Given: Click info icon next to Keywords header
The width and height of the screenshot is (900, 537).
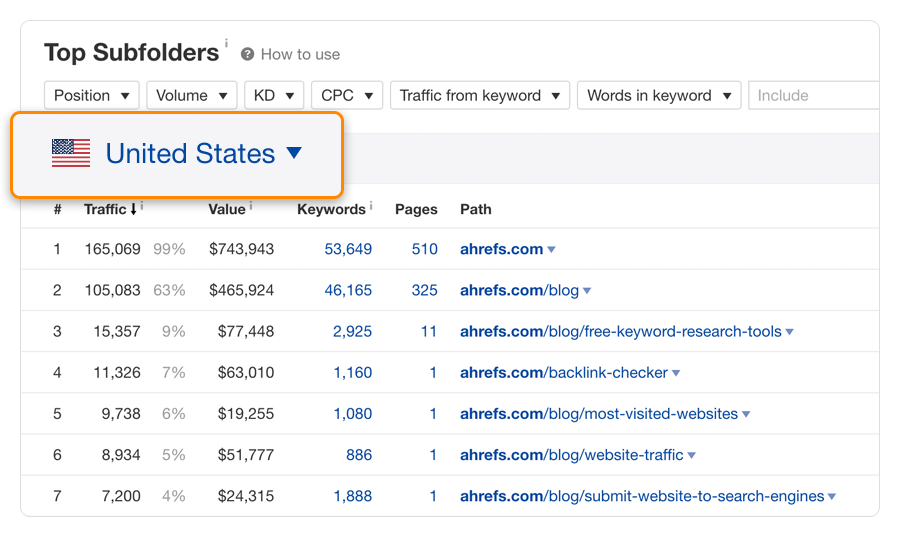Looking at the screenshot, I should (x=371, y=206).
